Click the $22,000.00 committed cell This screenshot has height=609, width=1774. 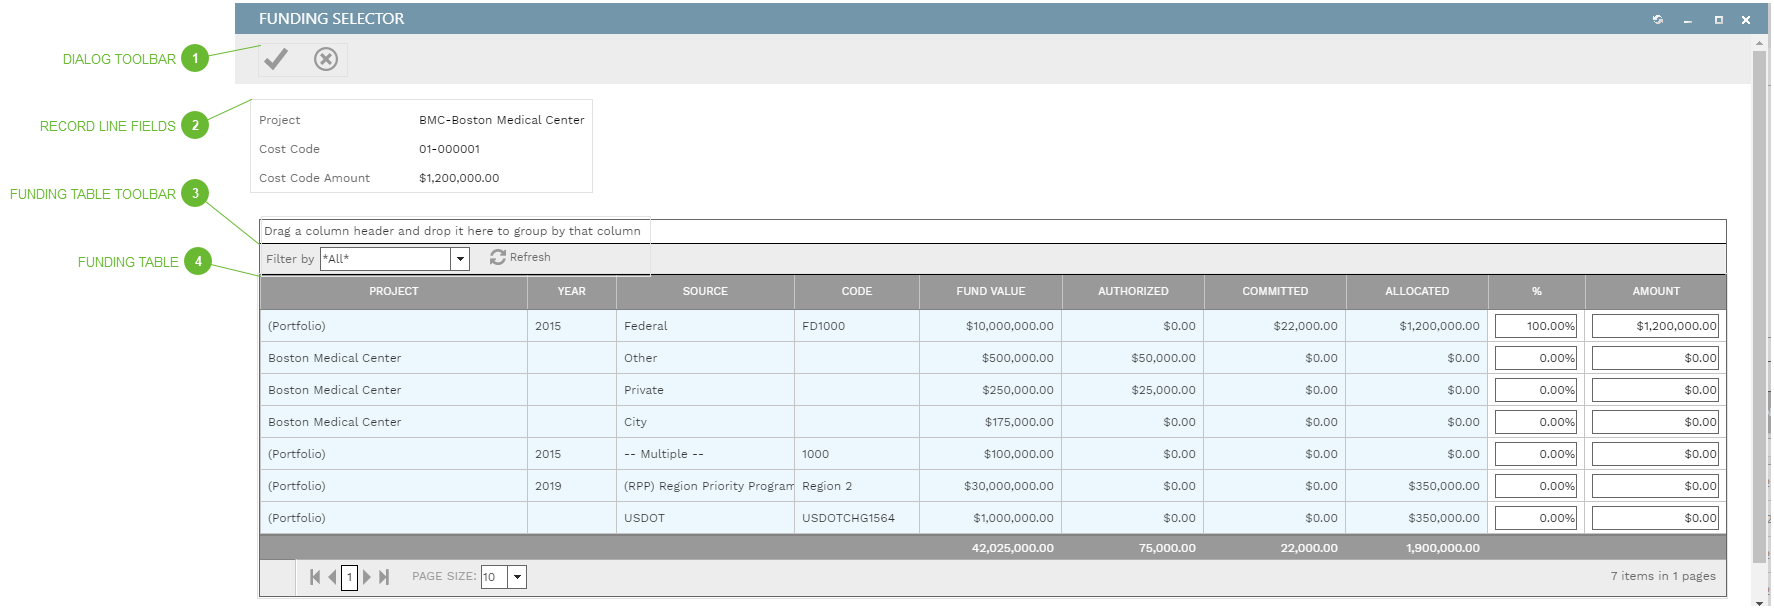(x=1275, y=326)
